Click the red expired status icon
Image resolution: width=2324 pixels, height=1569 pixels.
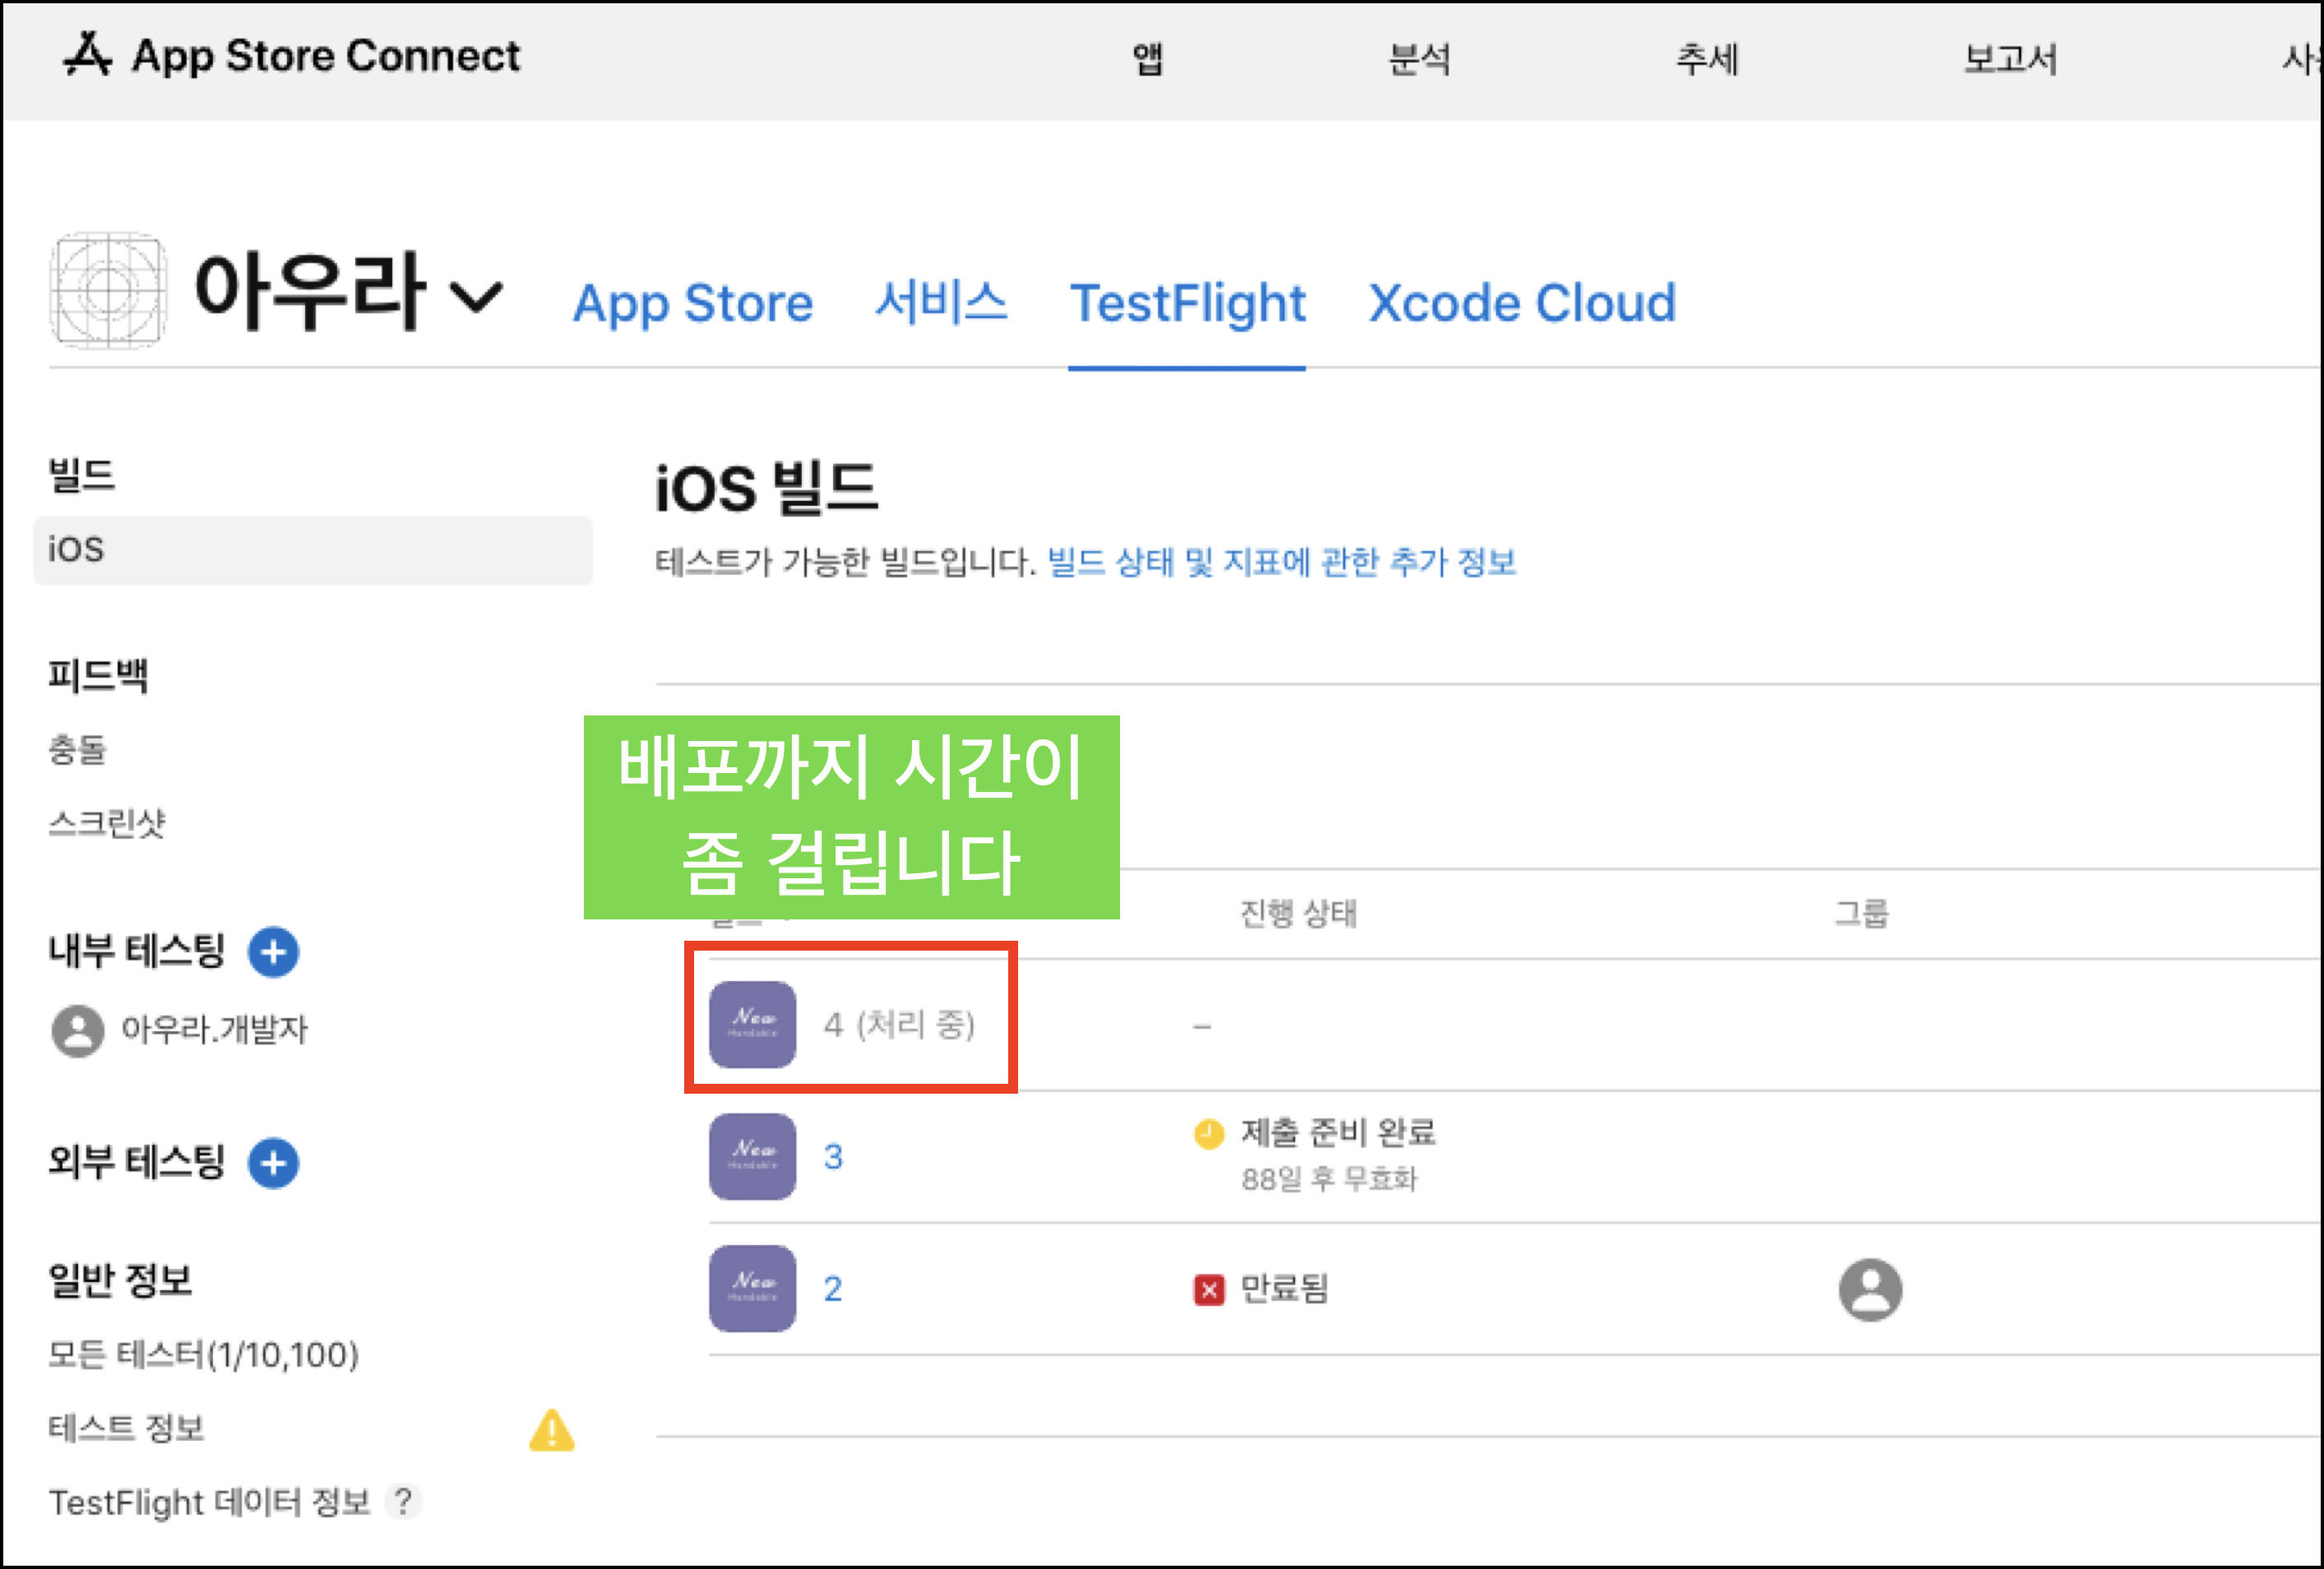(1208, 1290)
